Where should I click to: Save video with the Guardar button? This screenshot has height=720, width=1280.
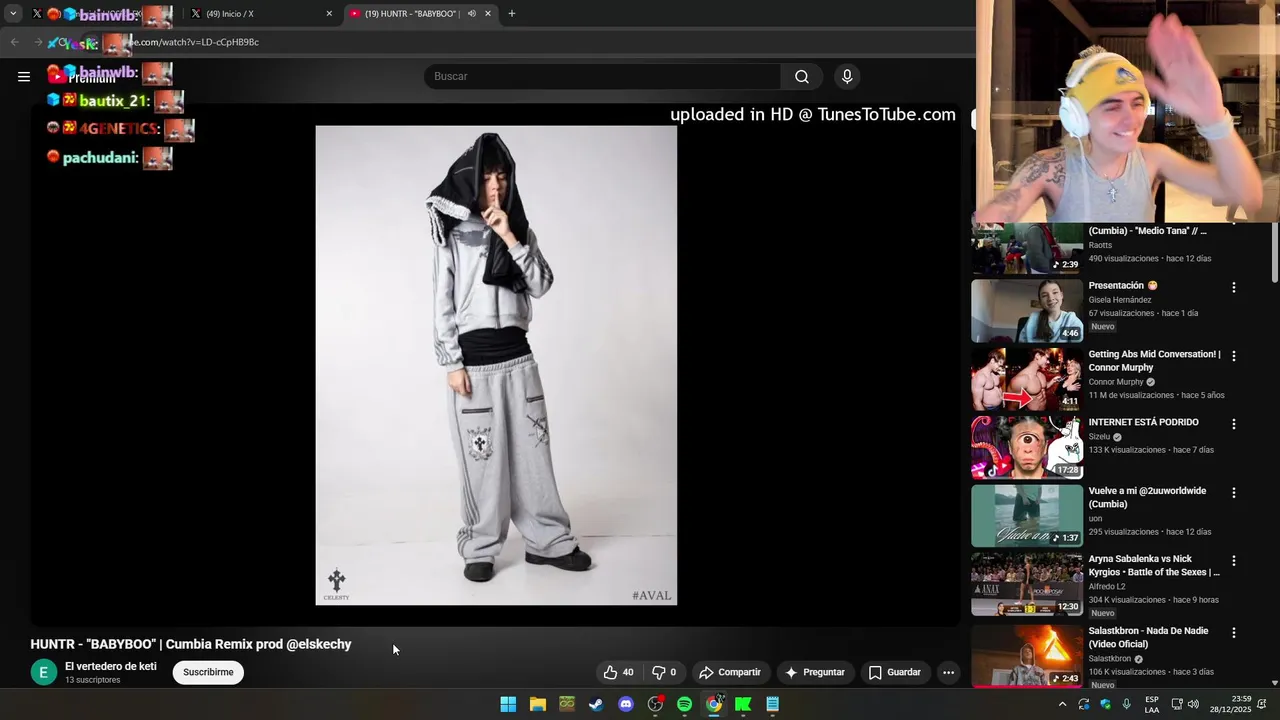895,672
